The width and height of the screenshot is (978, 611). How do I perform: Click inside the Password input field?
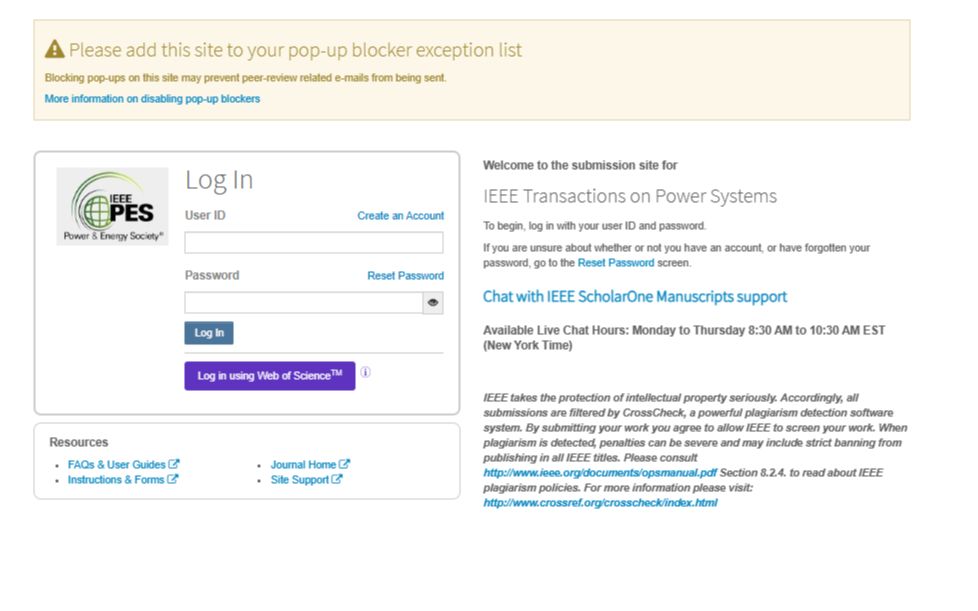tap(305, 302)
